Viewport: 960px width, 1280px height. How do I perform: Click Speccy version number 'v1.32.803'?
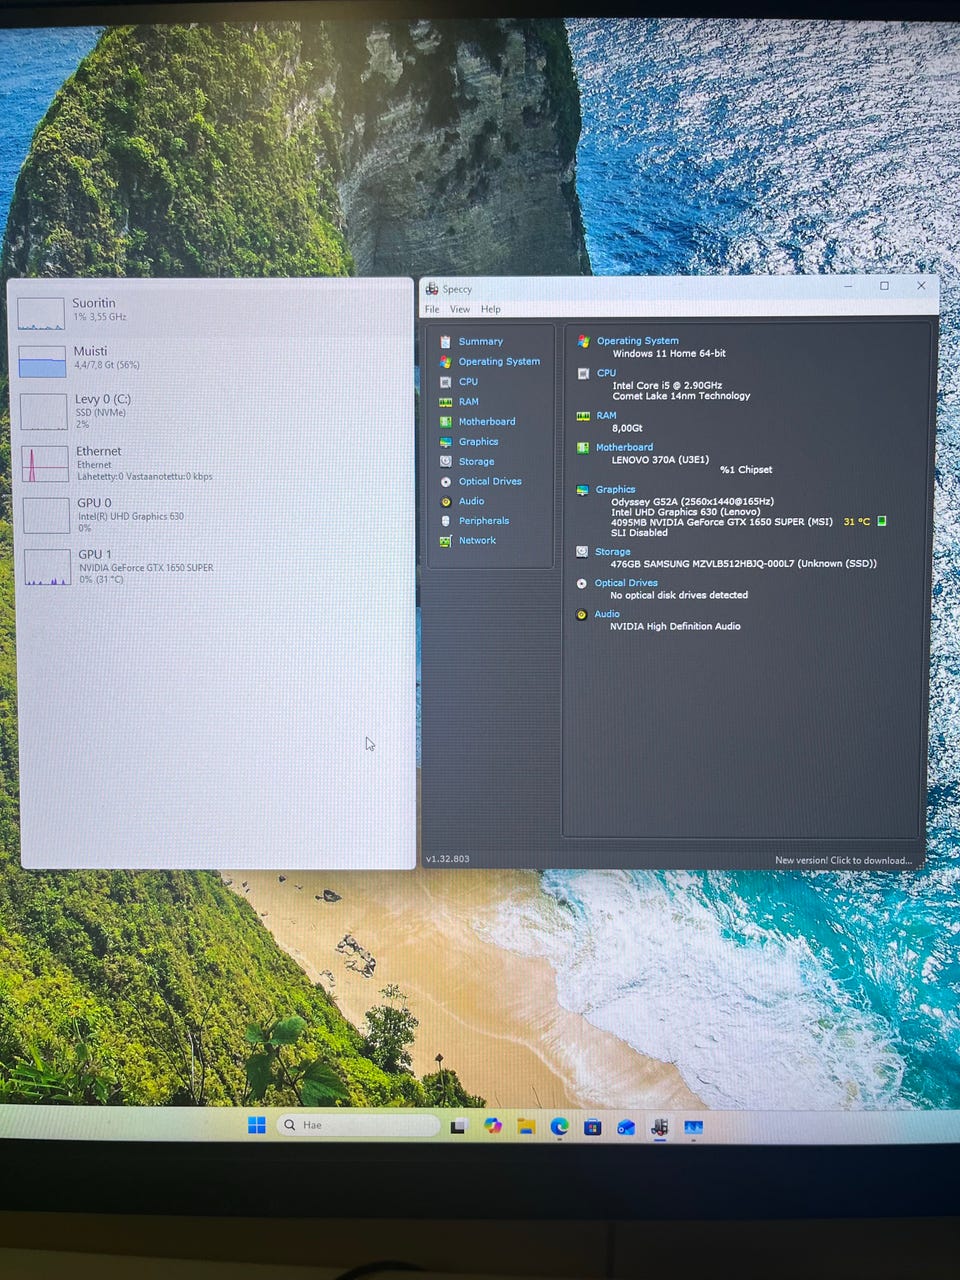tap(447, 859)
